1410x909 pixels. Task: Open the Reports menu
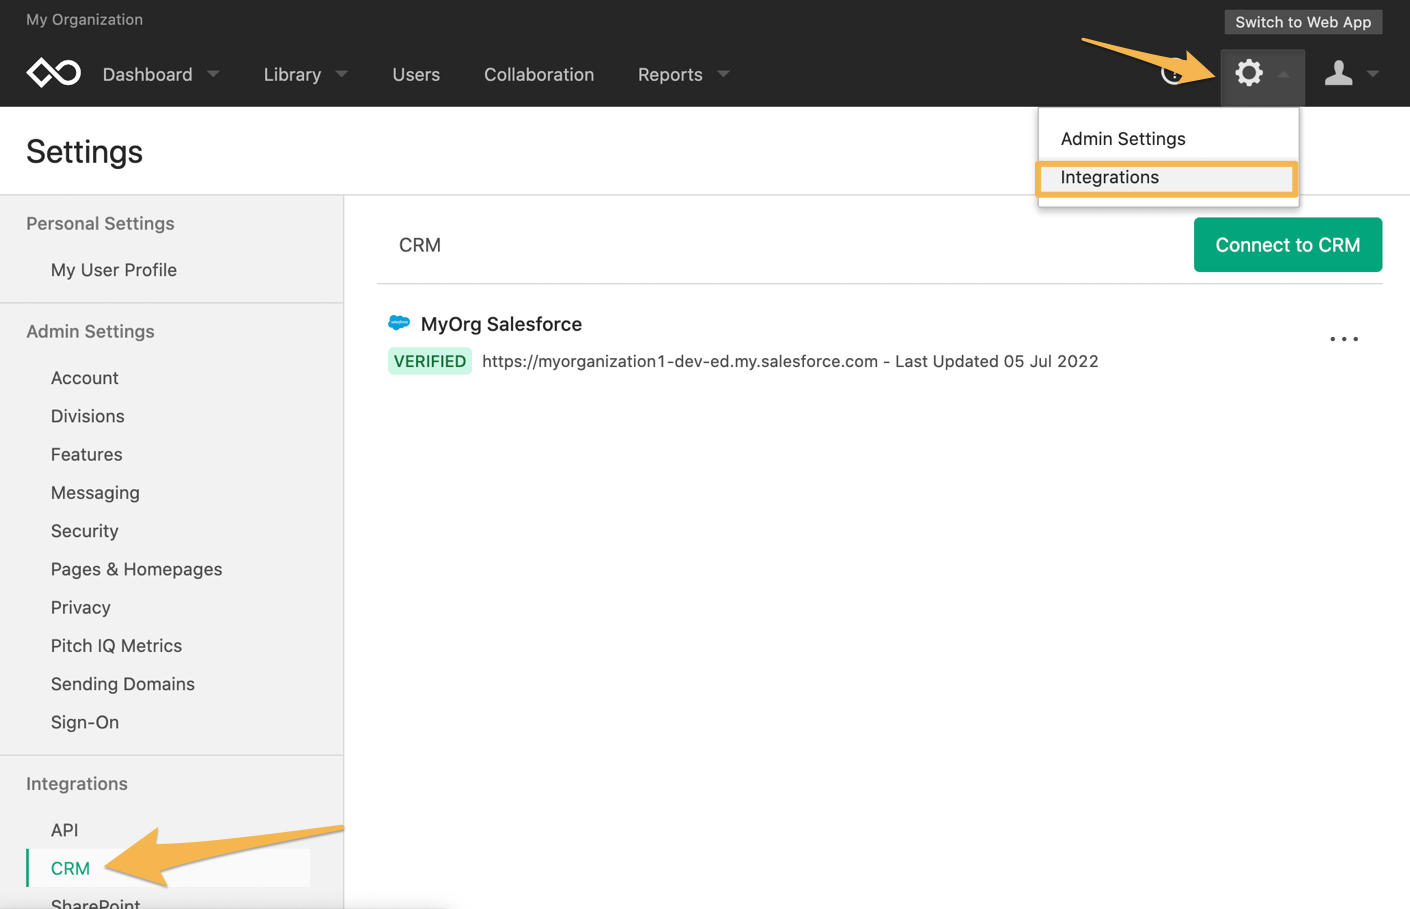tap(670, 74)
